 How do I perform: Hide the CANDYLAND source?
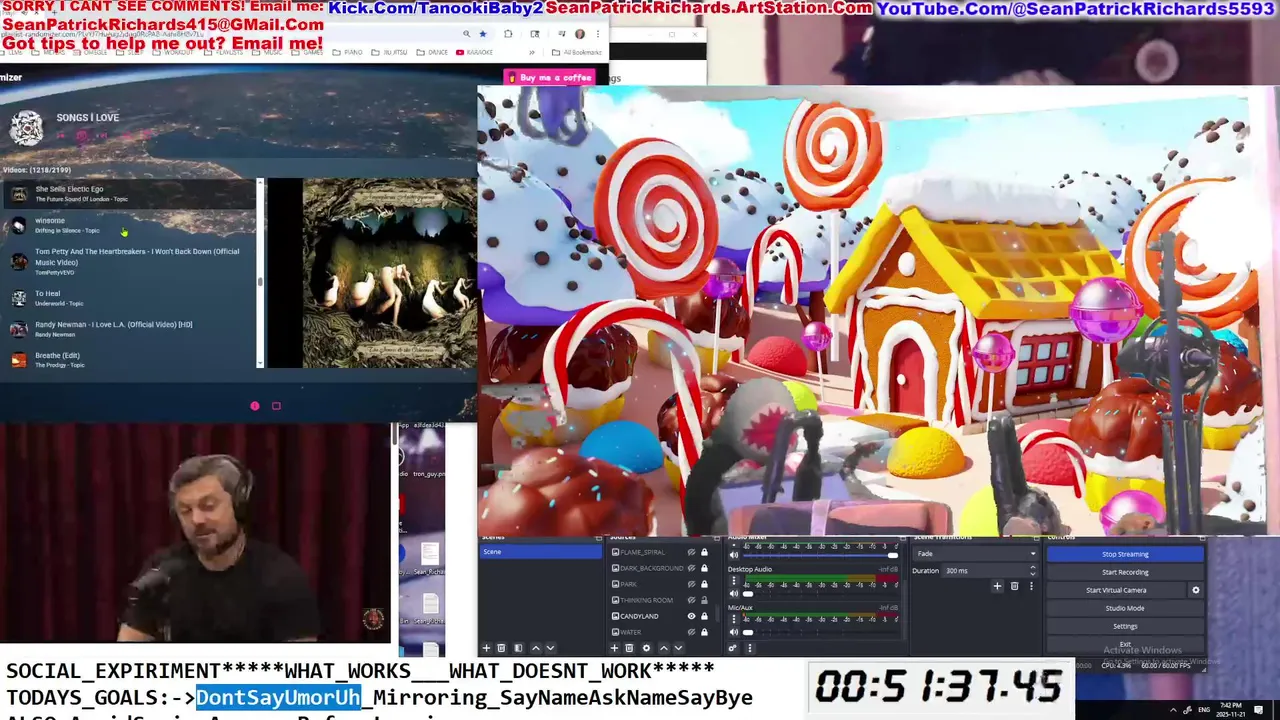pos(691,616)
